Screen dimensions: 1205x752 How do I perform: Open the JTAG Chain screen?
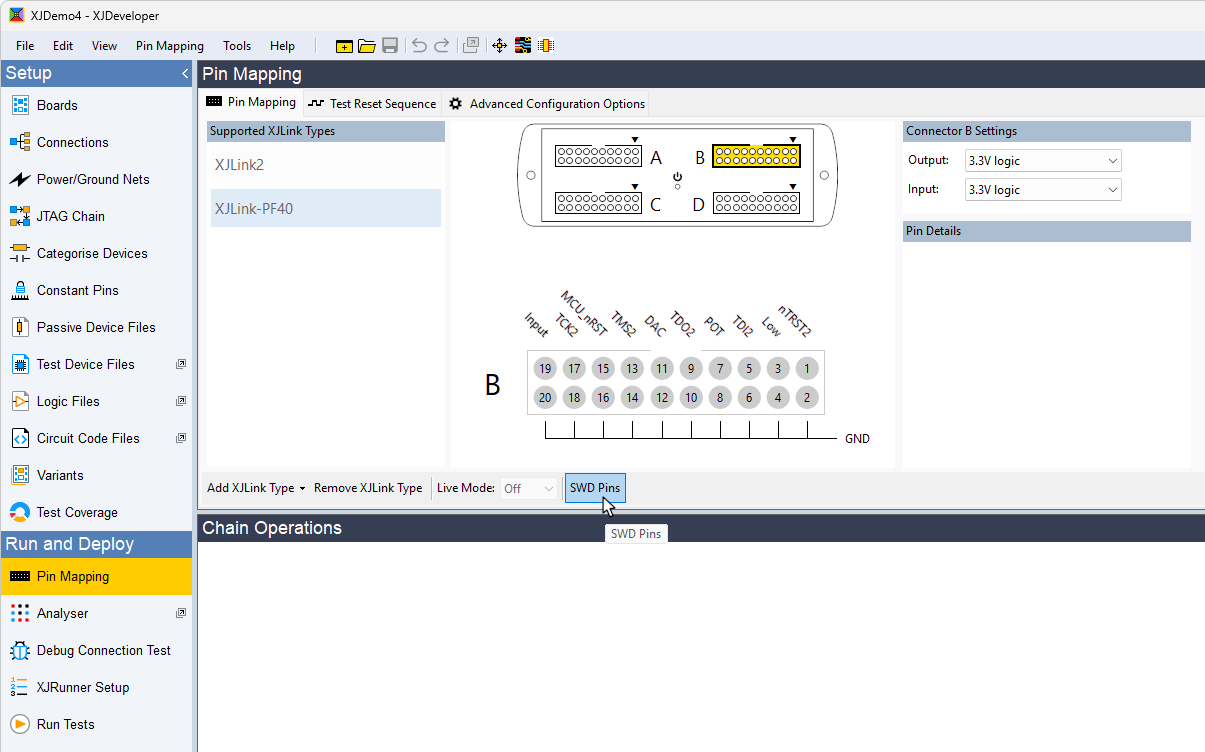96,216
